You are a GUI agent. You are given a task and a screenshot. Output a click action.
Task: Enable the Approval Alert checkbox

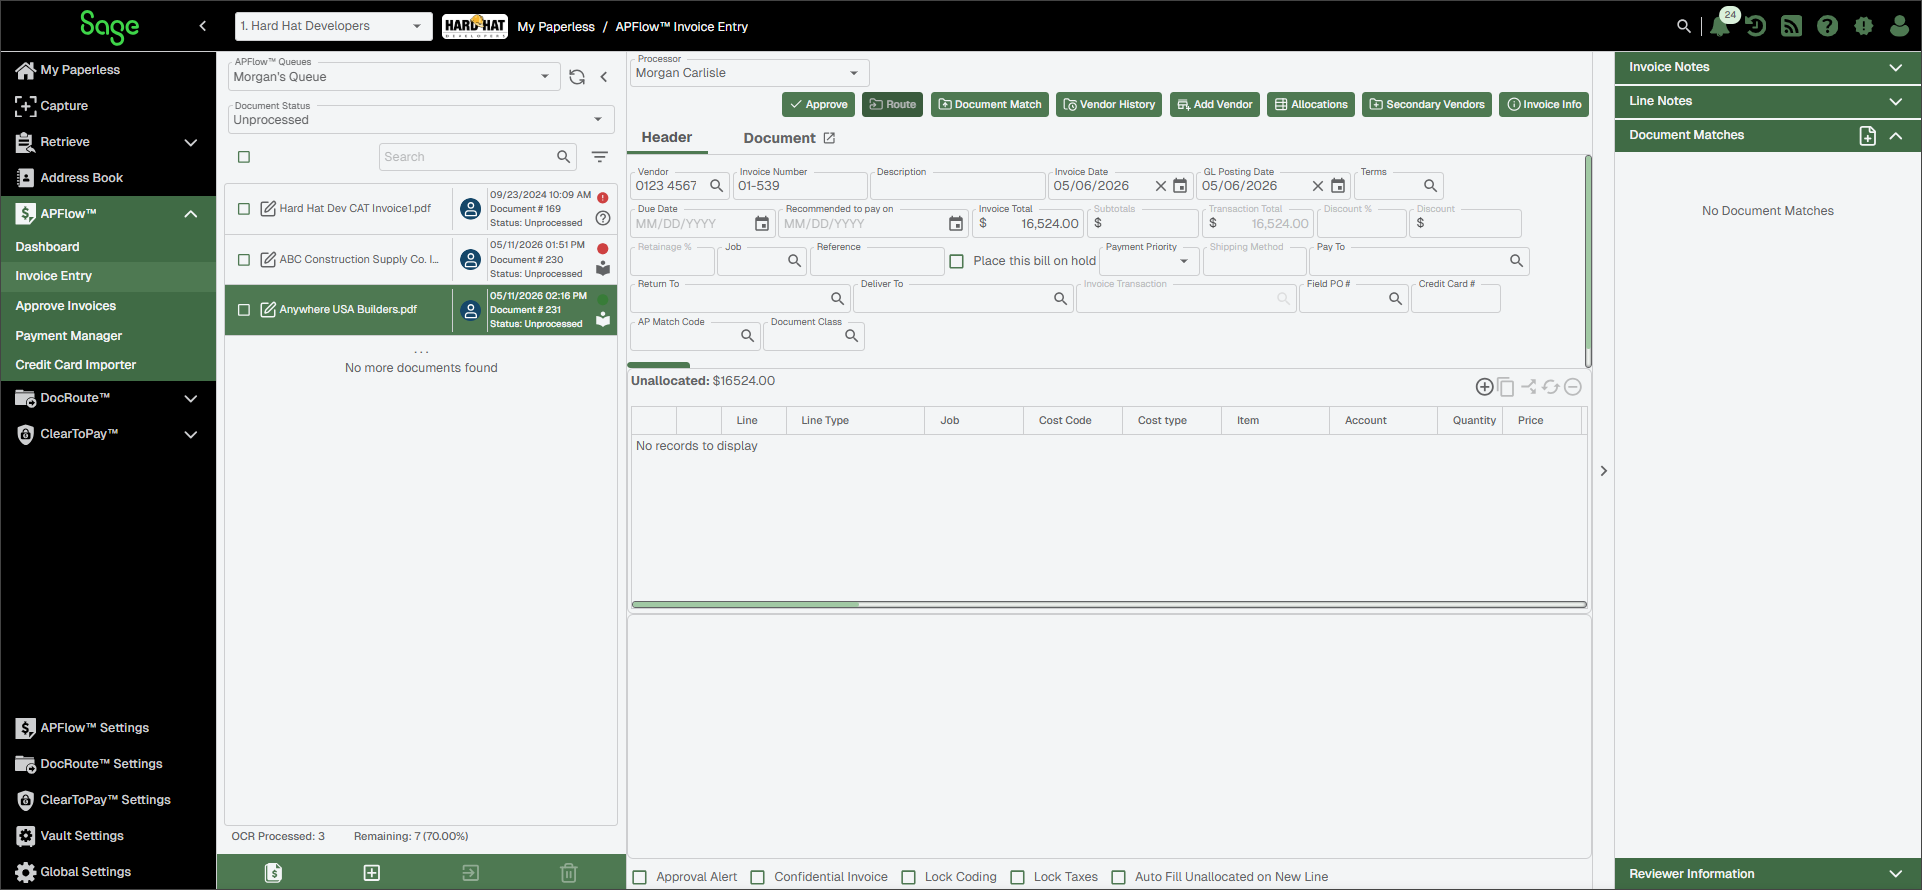pyautogui.click(x=640, y=877)
